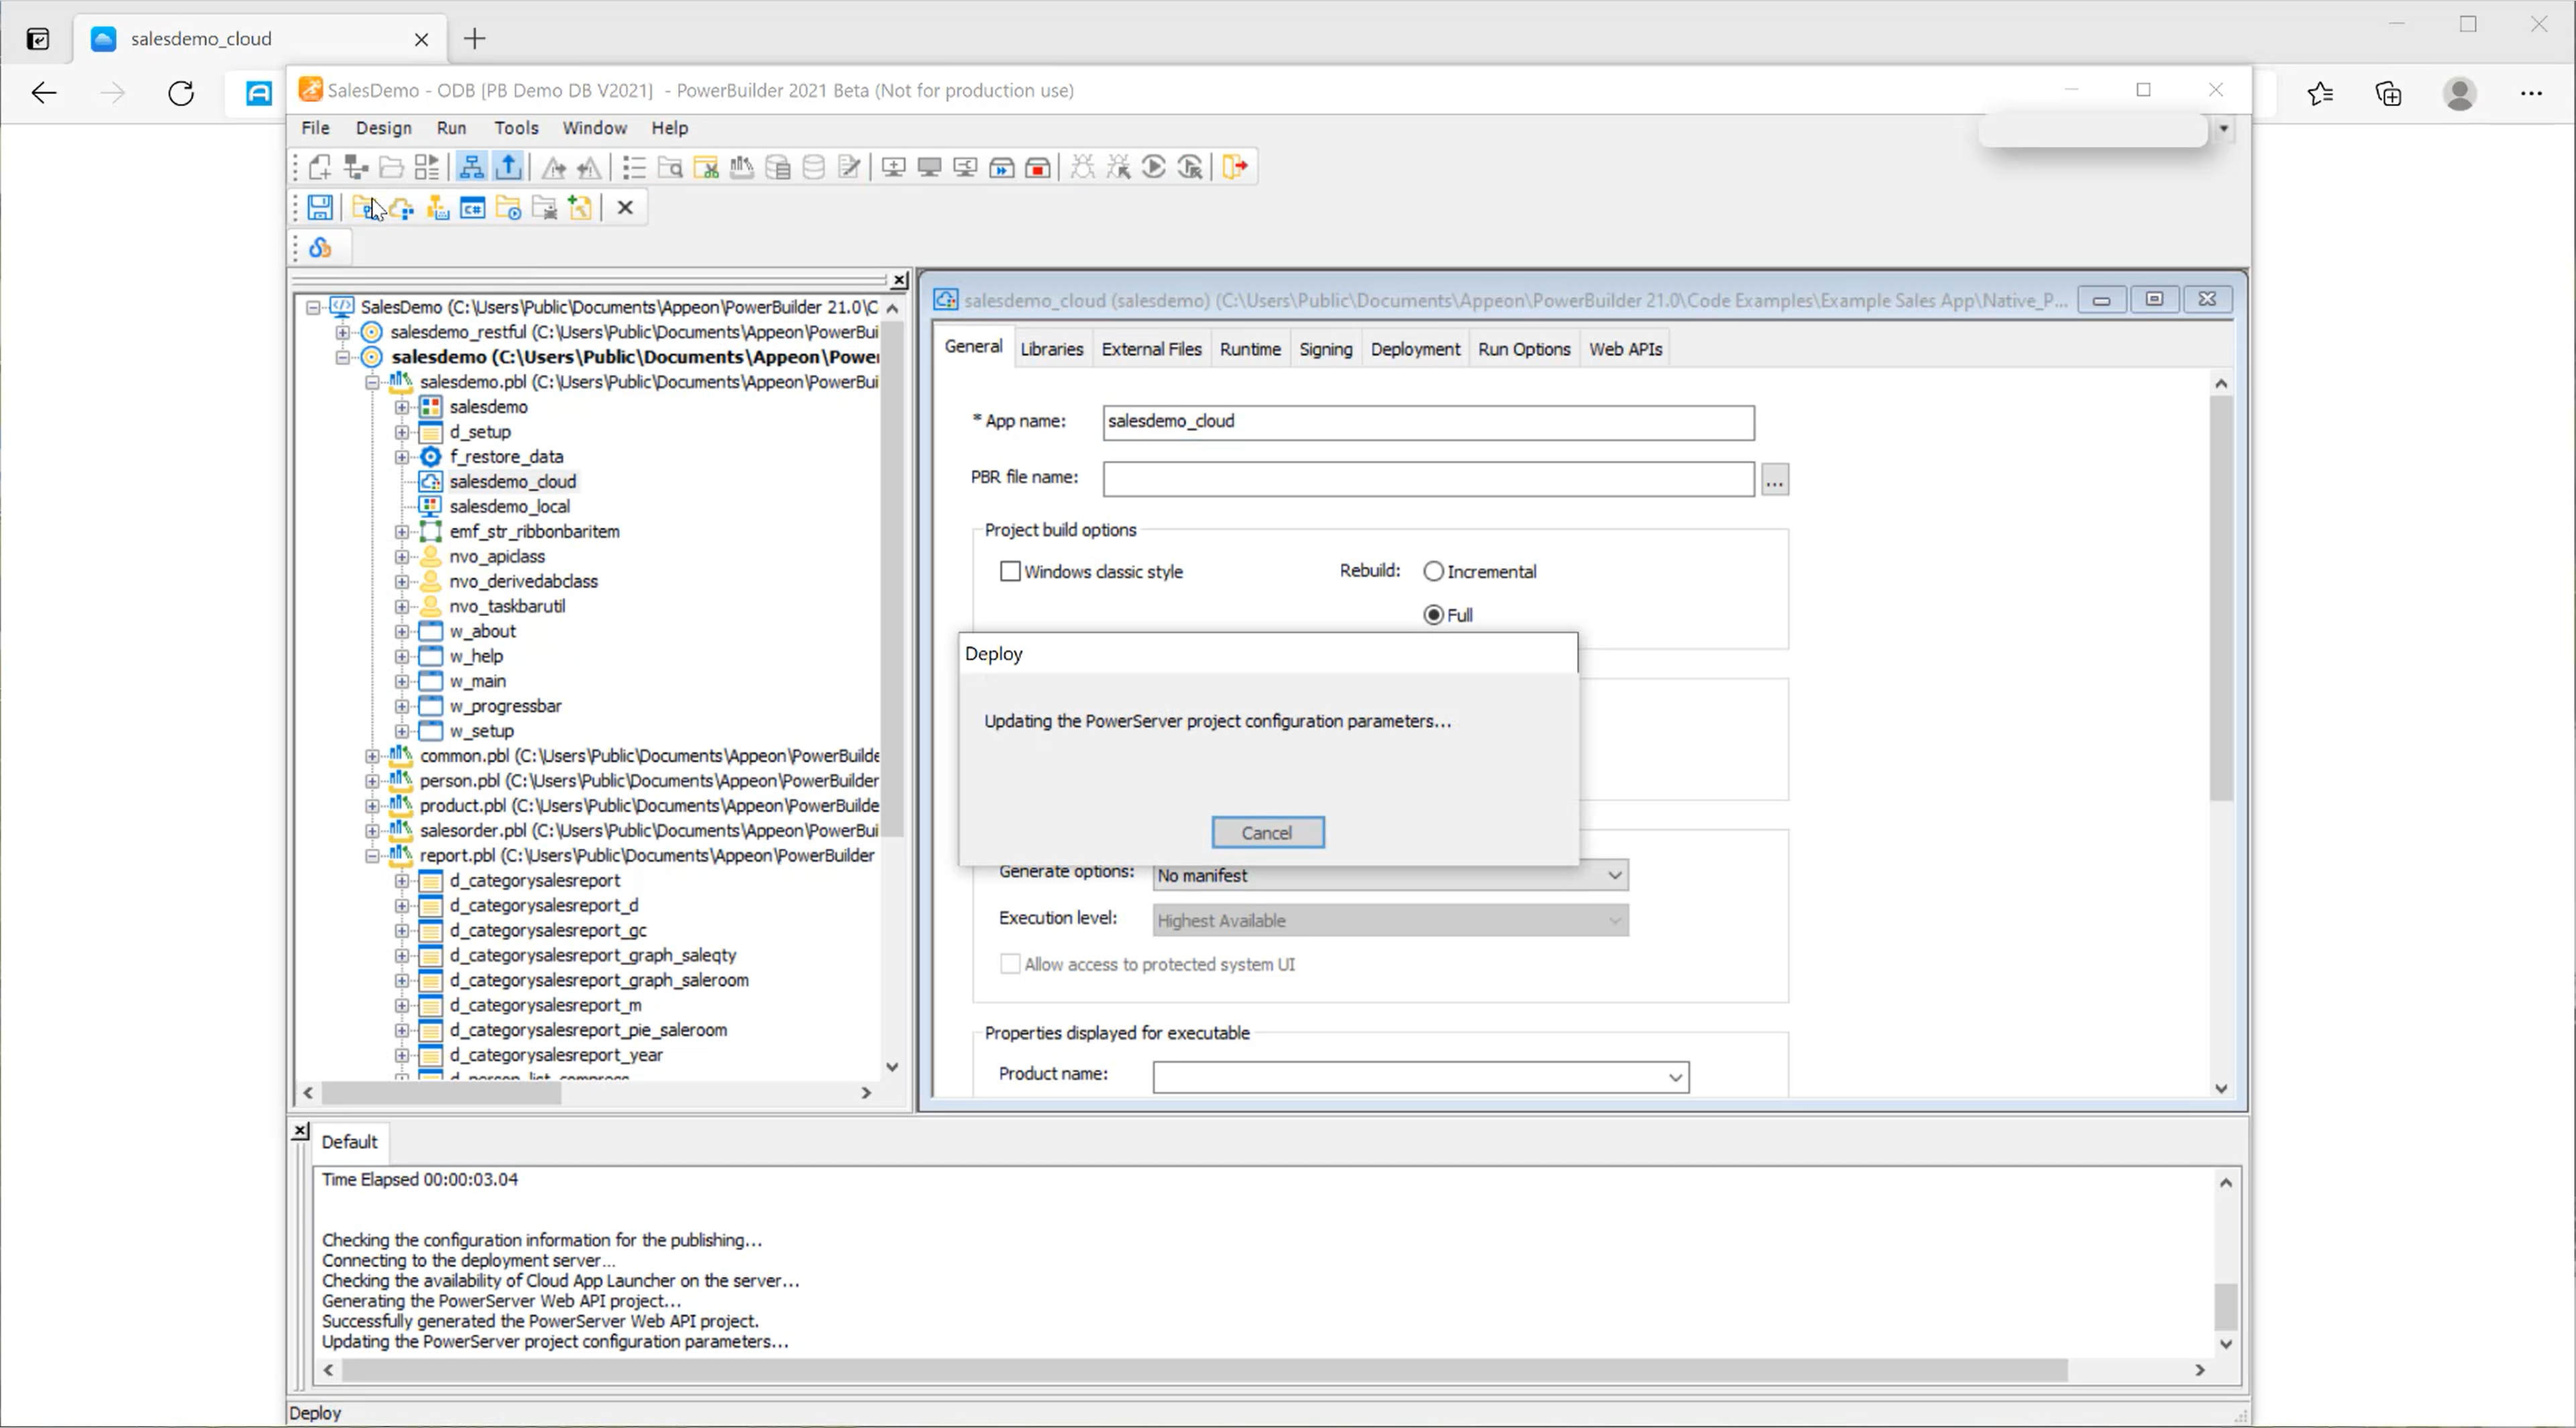Click the C# solution toolbar icon
The image size is (2576, 1428).
click(x=472, y=208)
